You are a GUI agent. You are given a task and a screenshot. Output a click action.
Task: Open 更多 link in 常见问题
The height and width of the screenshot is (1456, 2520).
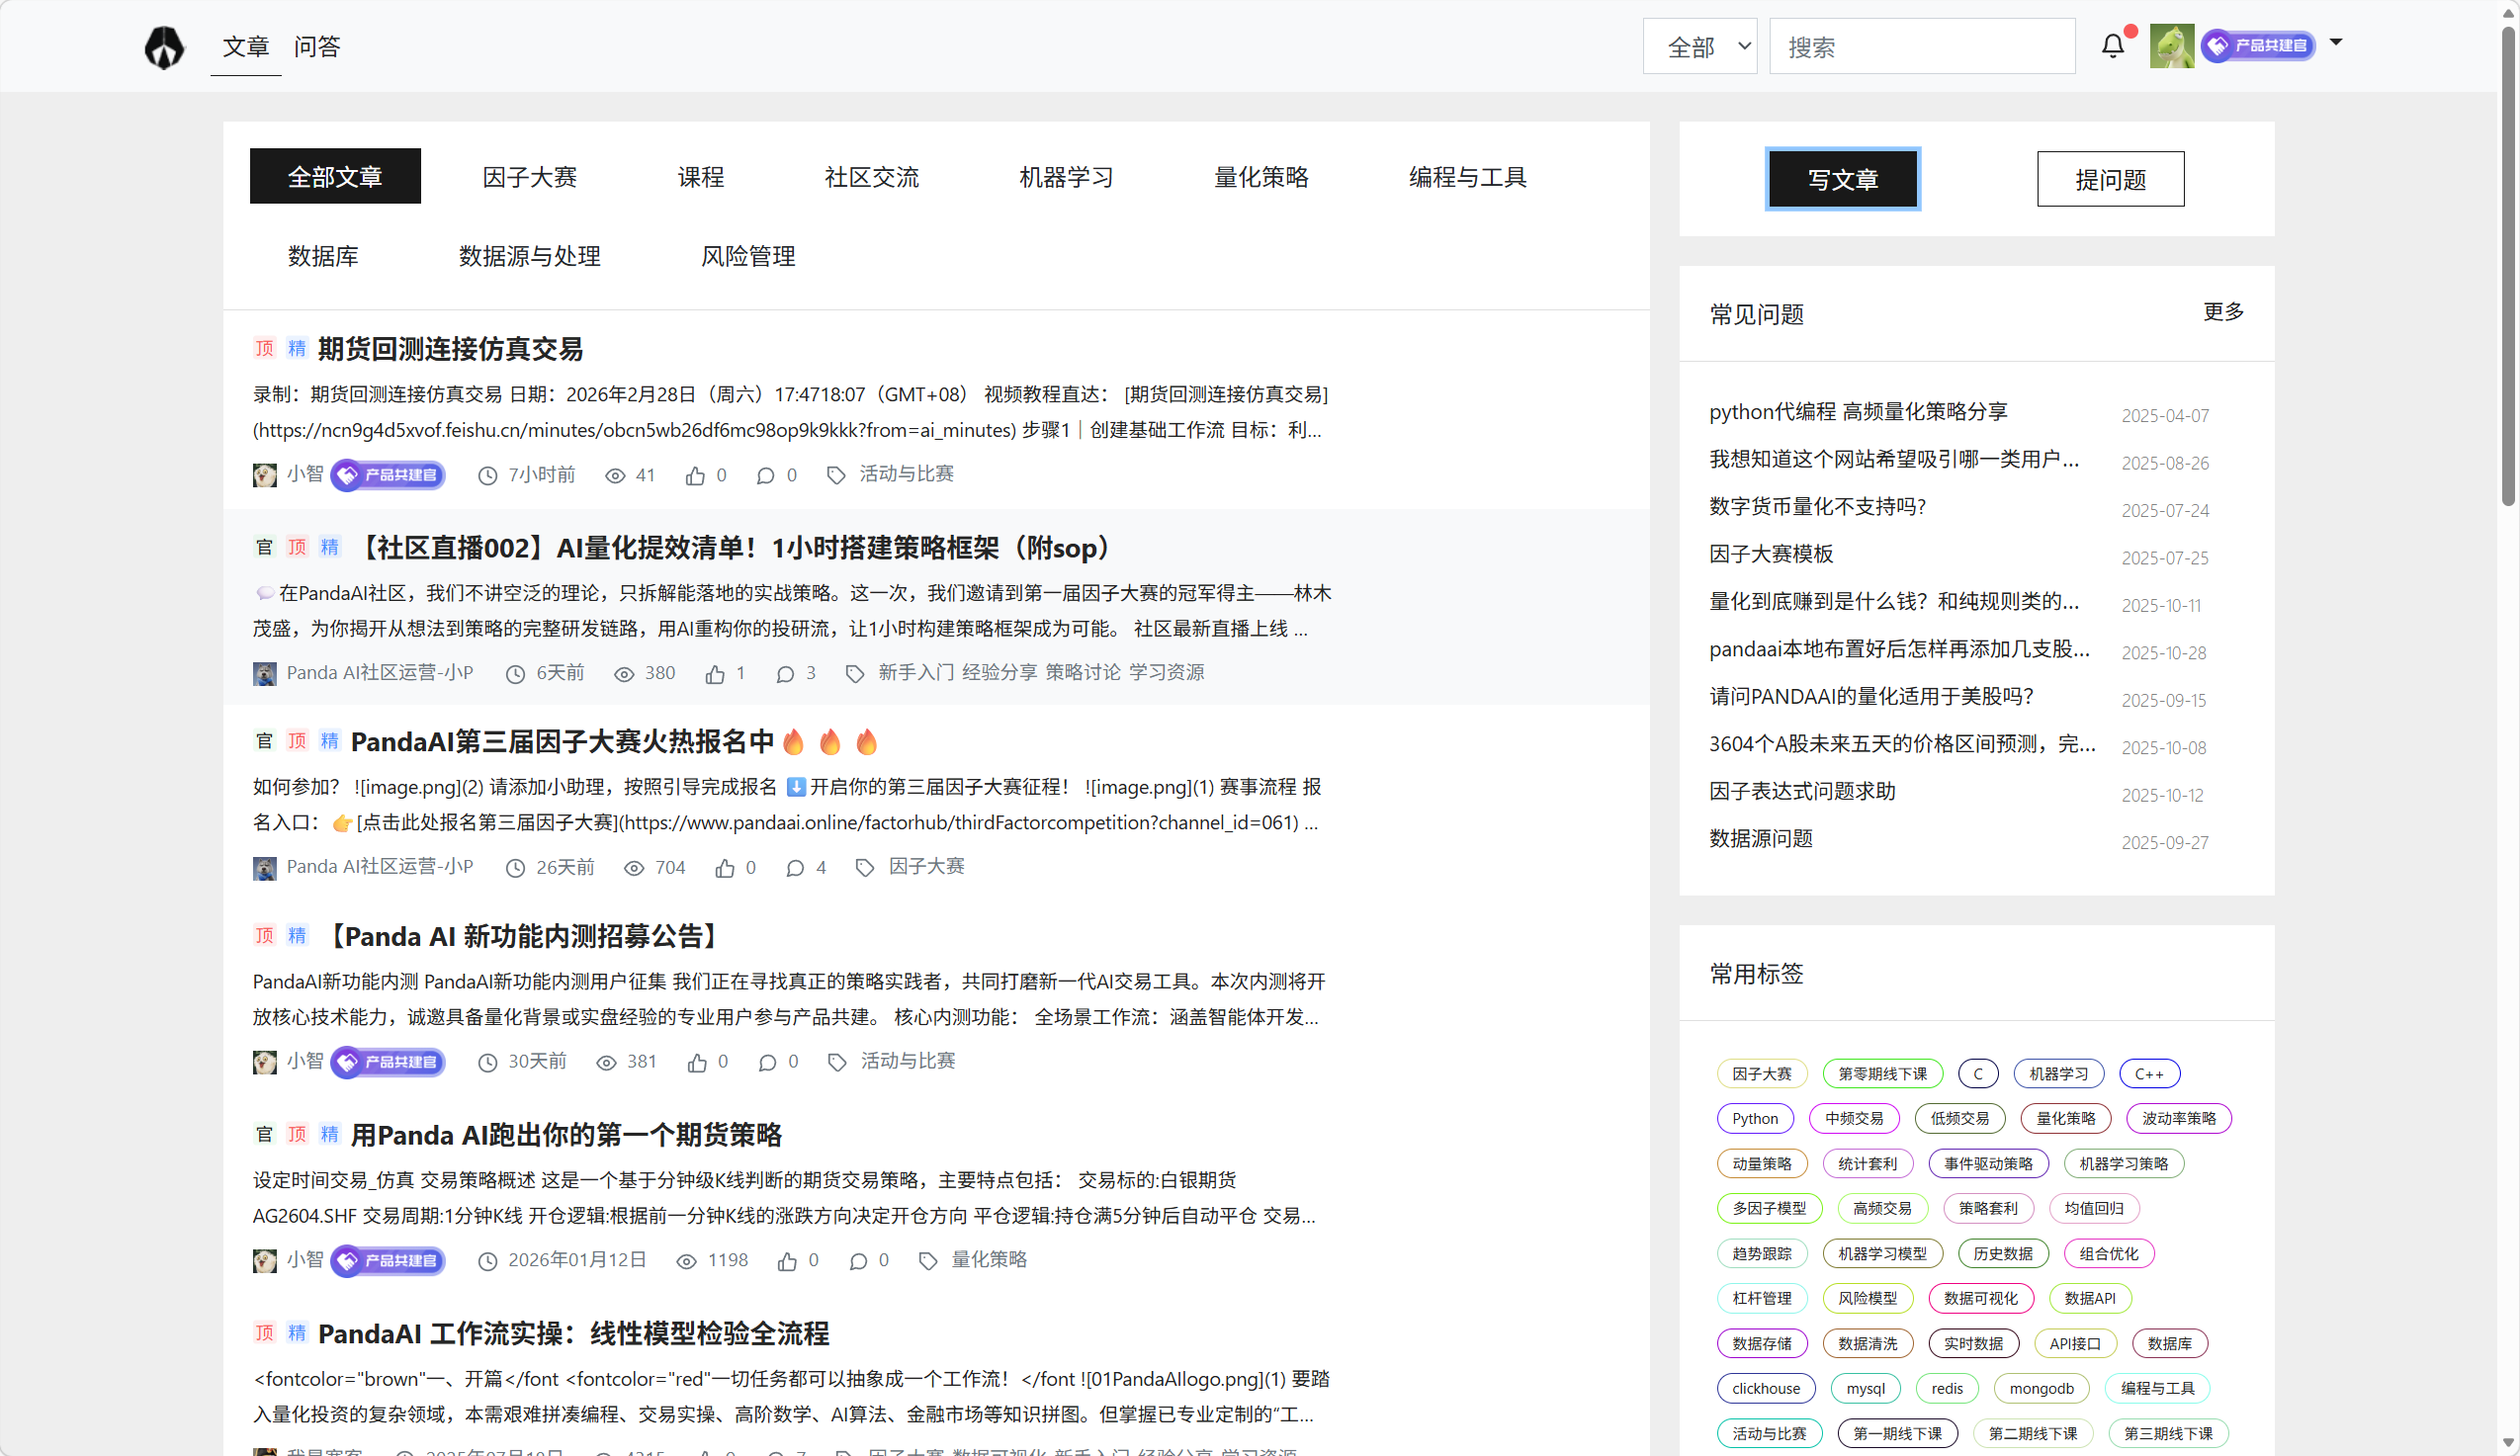point(2223,312)
